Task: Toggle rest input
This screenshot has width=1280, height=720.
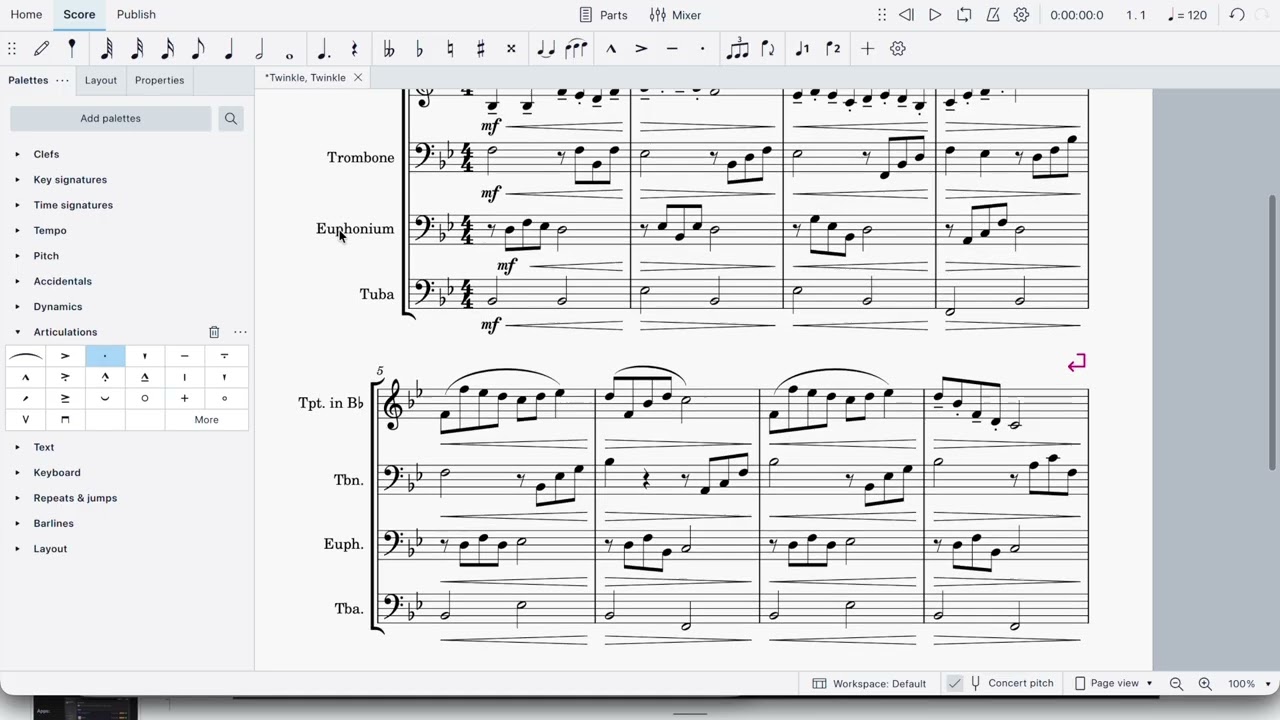Action: [x=354, y=48]
